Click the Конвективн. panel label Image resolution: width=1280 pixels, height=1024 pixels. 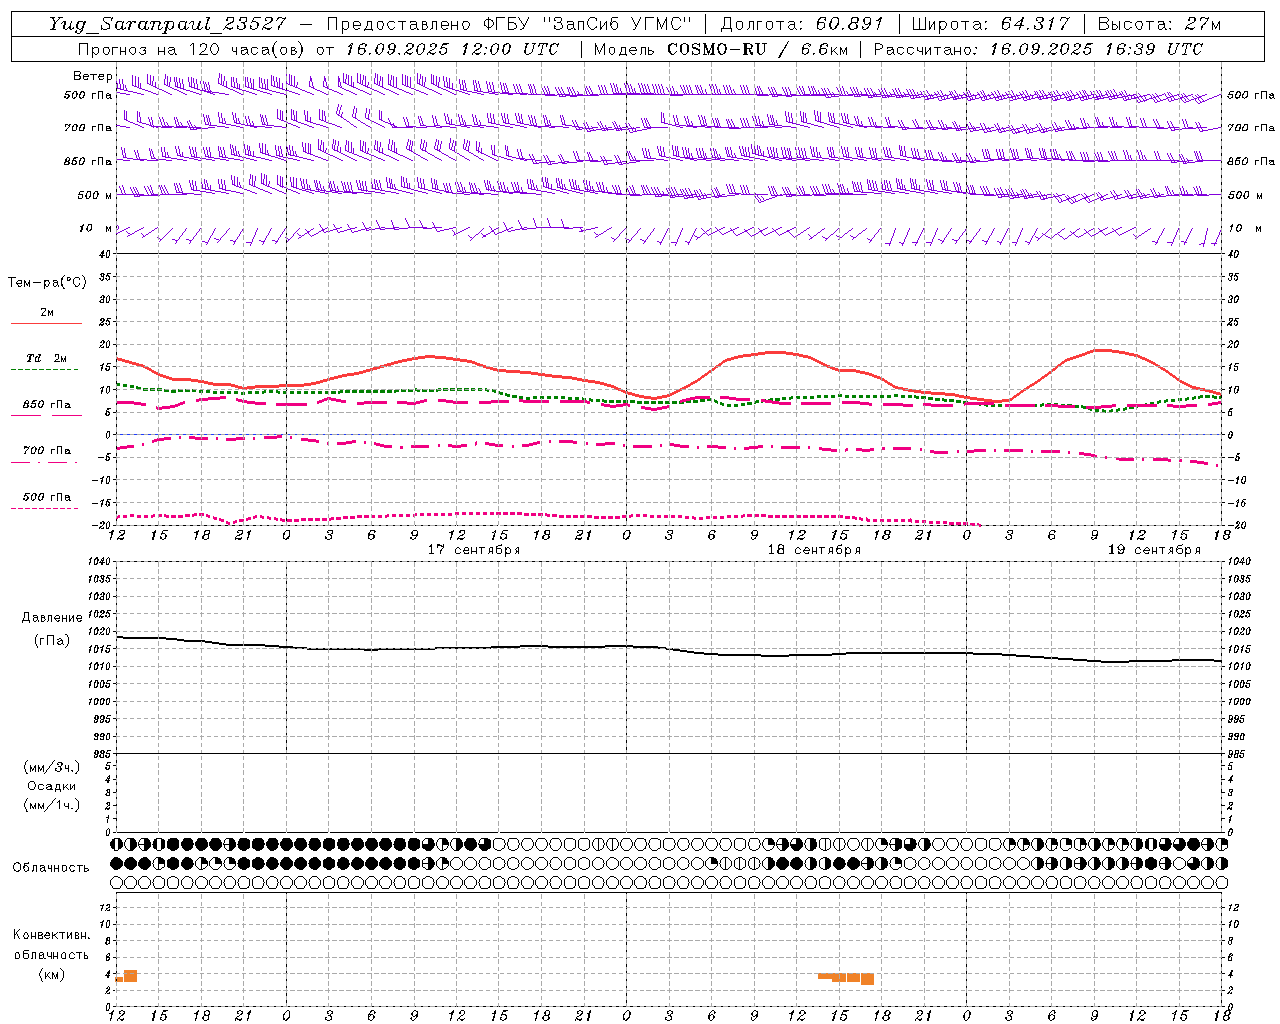click(x=52, y=935)
